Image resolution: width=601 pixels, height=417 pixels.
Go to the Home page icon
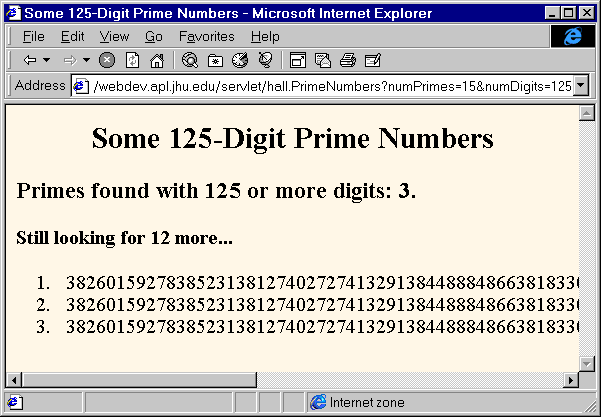coord(156,60)
